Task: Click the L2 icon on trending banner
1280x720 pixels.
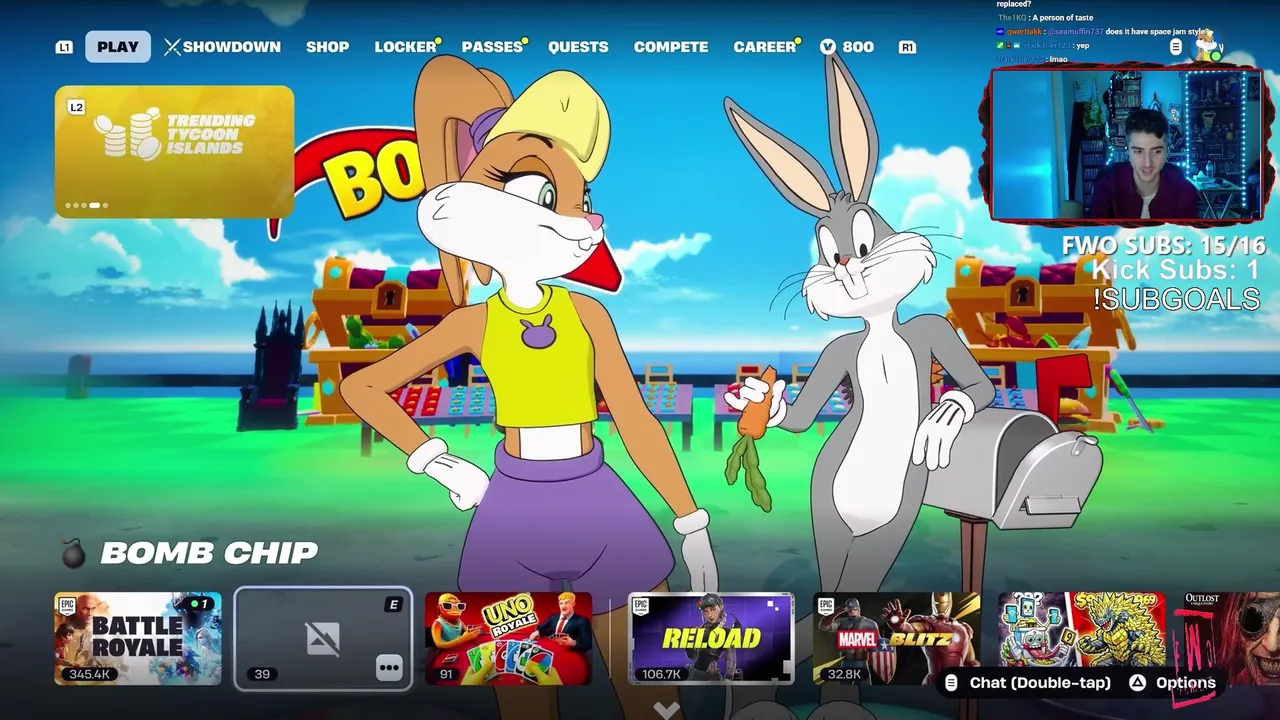Action: pos(76,107)
